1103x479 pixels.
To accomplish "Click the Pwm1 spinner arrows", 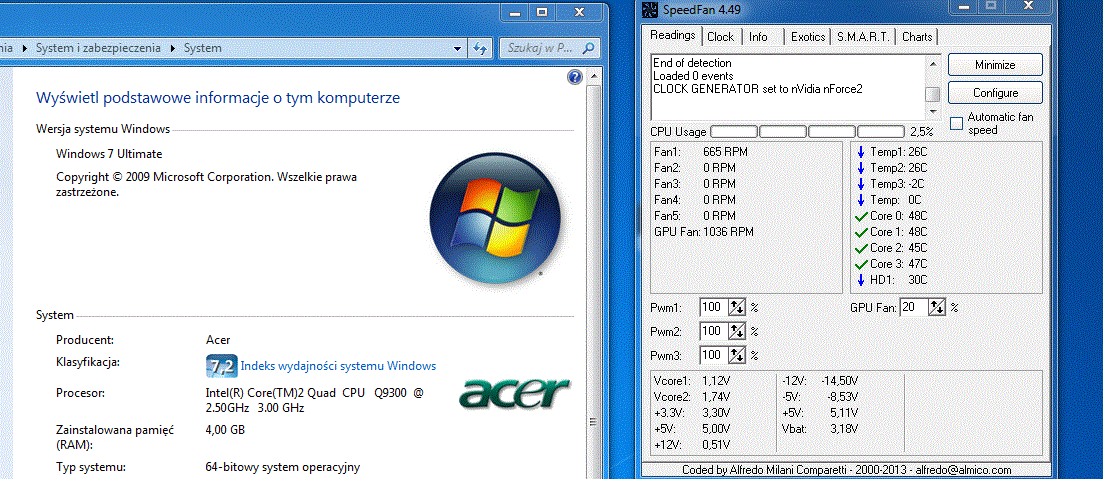I will pyautogui.click(x=737, y=307).
